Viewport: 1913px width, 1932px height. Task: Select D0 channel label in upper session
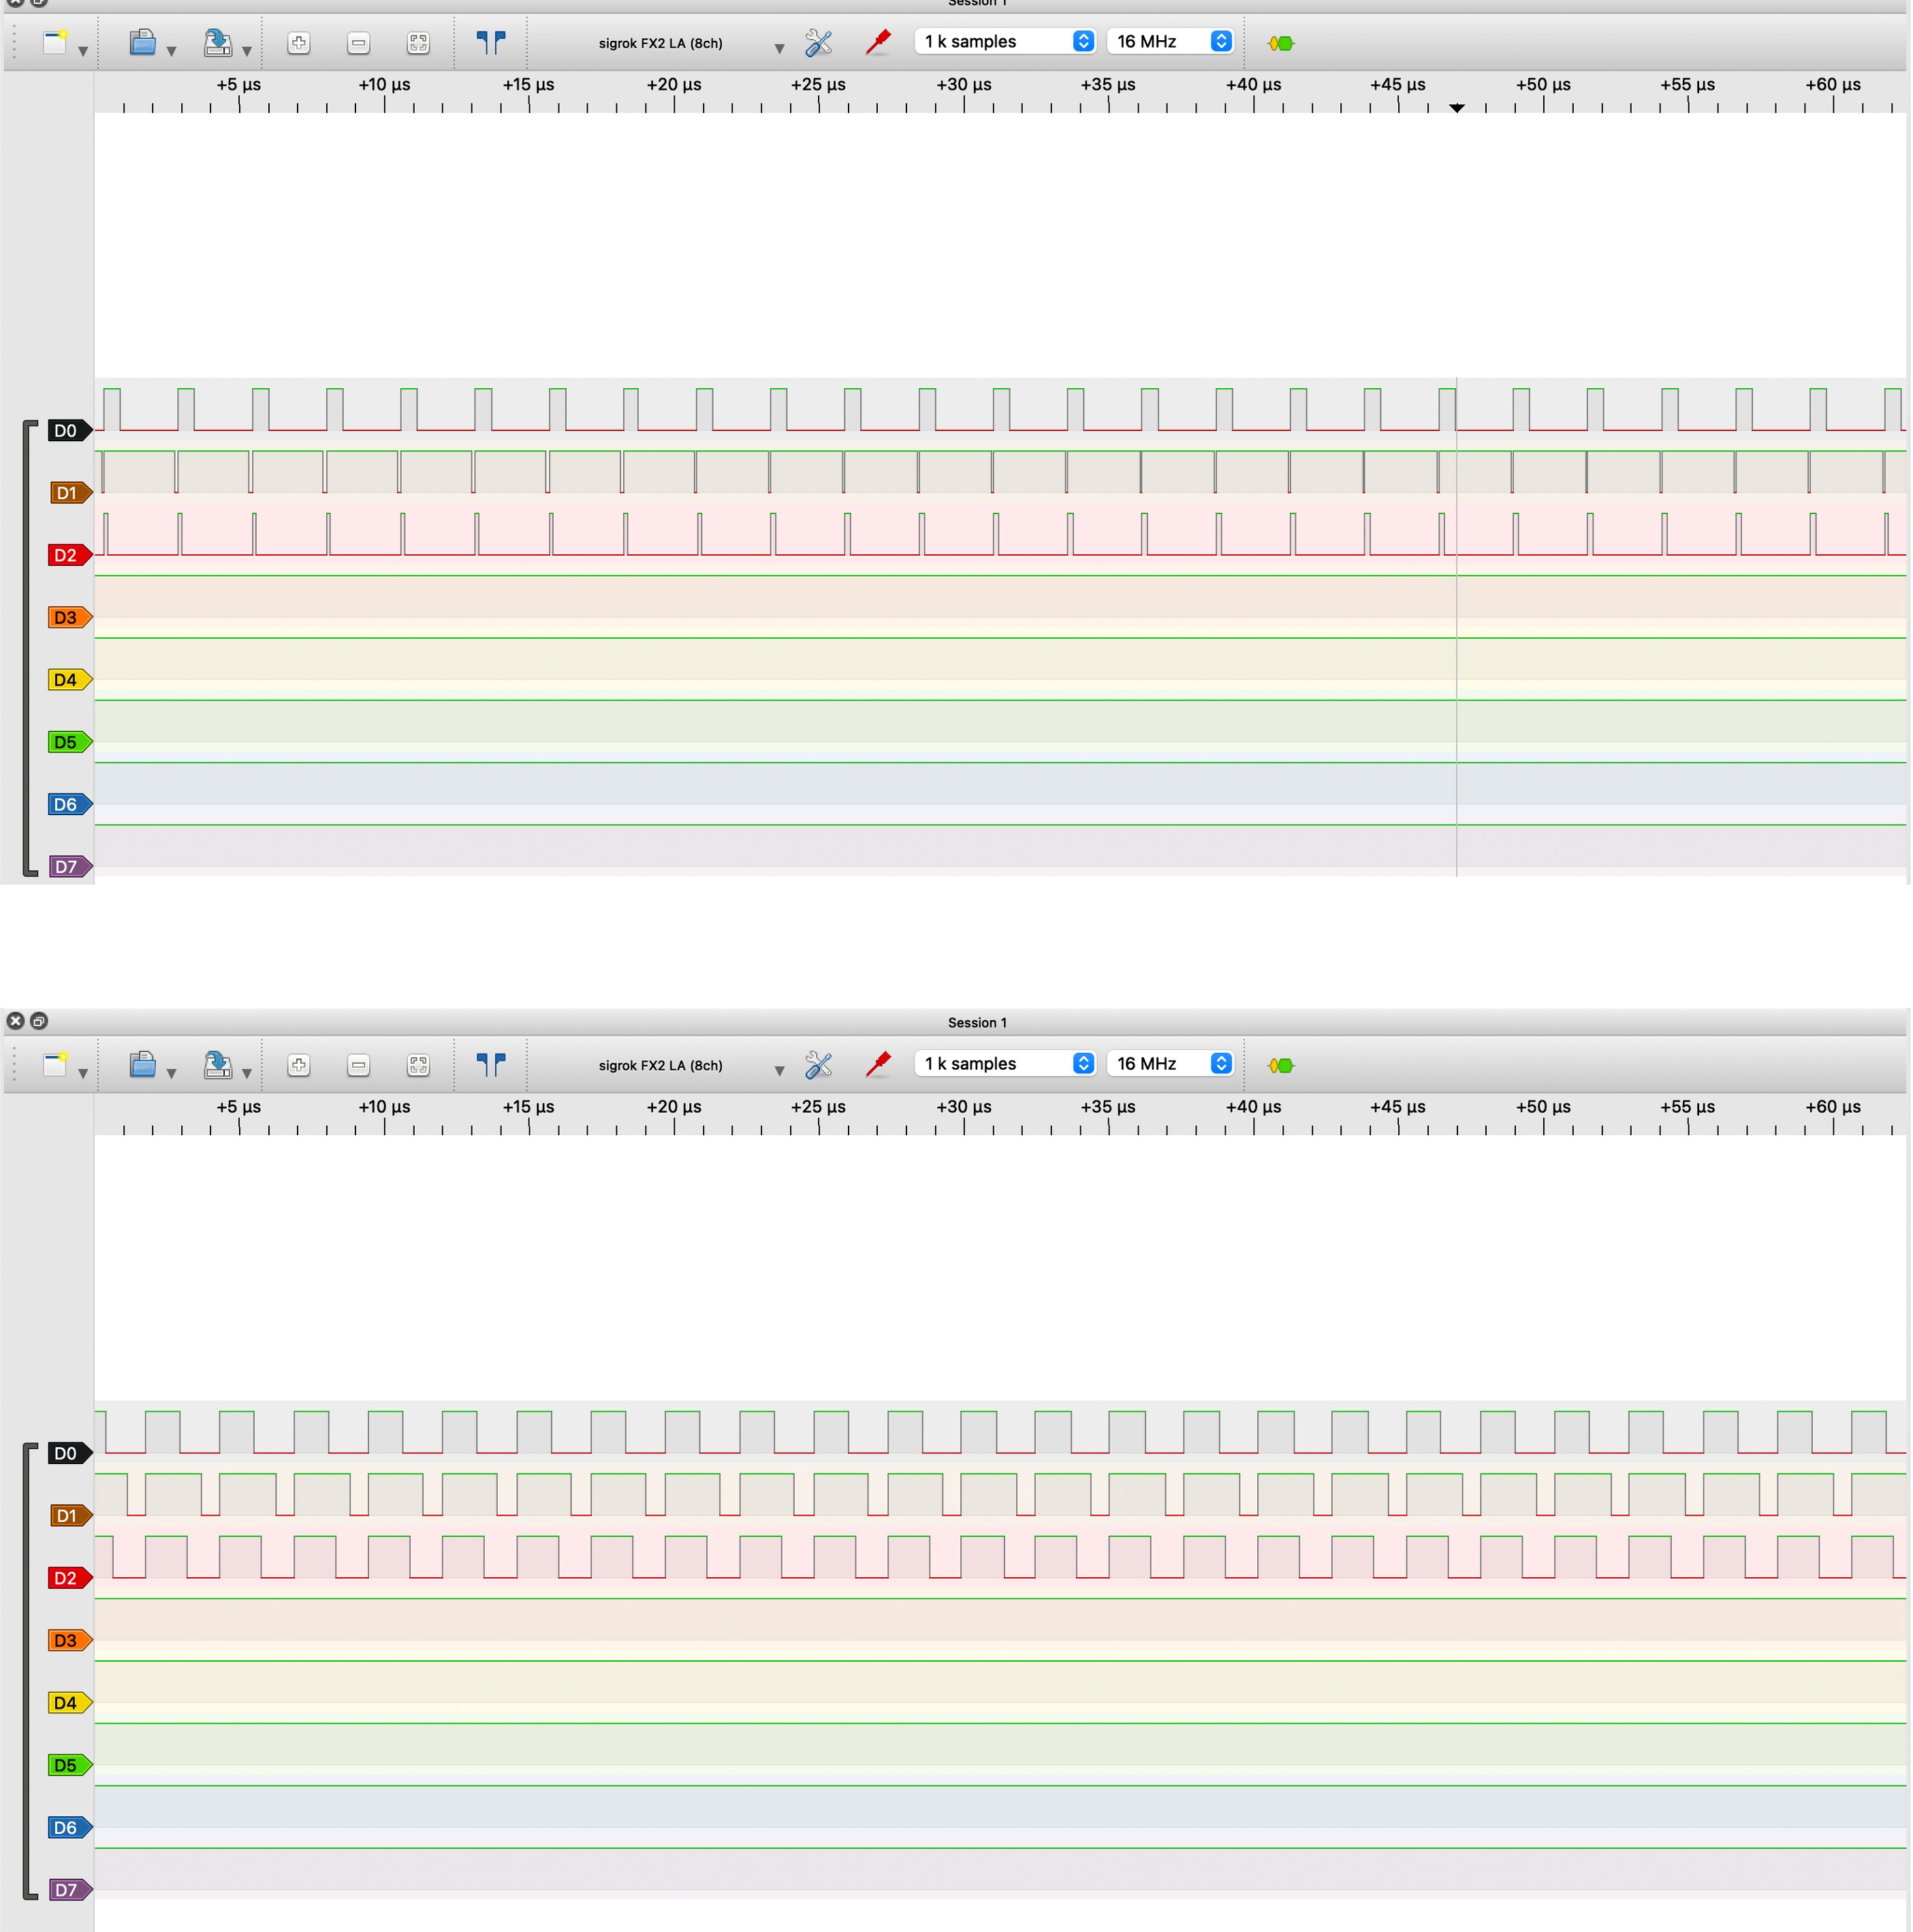[x=67, y=431]
